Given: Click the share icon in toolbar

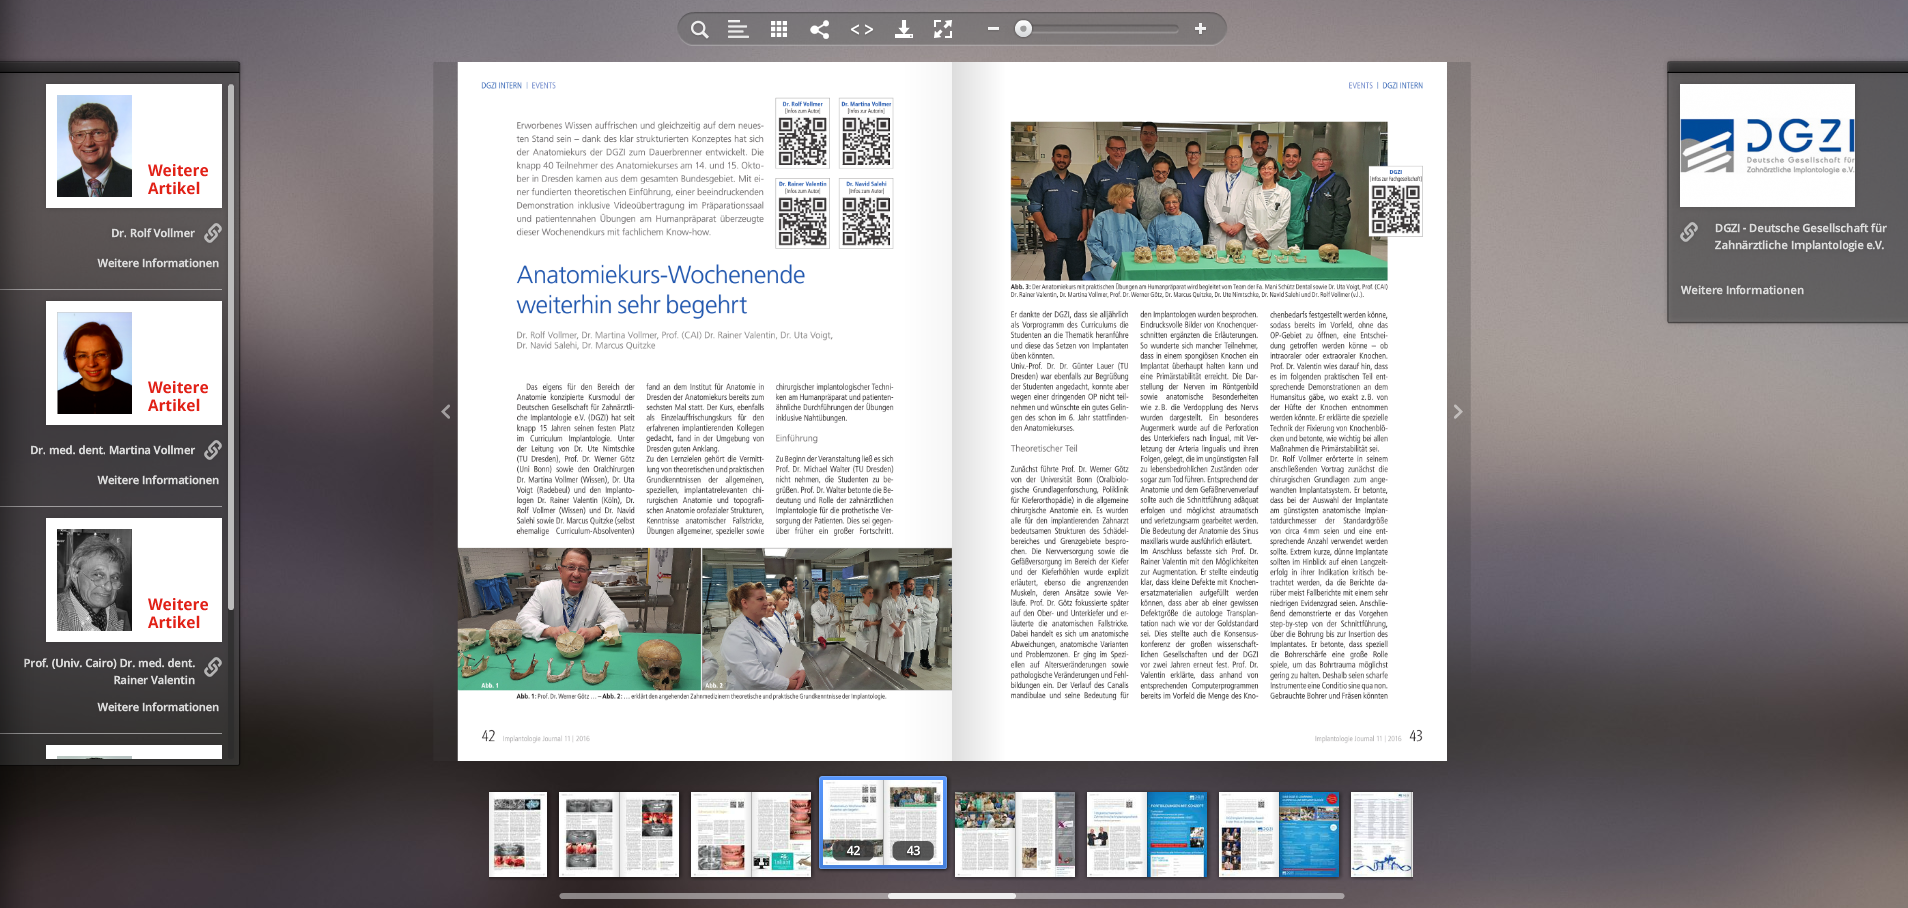Looking at the screenshot, I should [820, 29].
